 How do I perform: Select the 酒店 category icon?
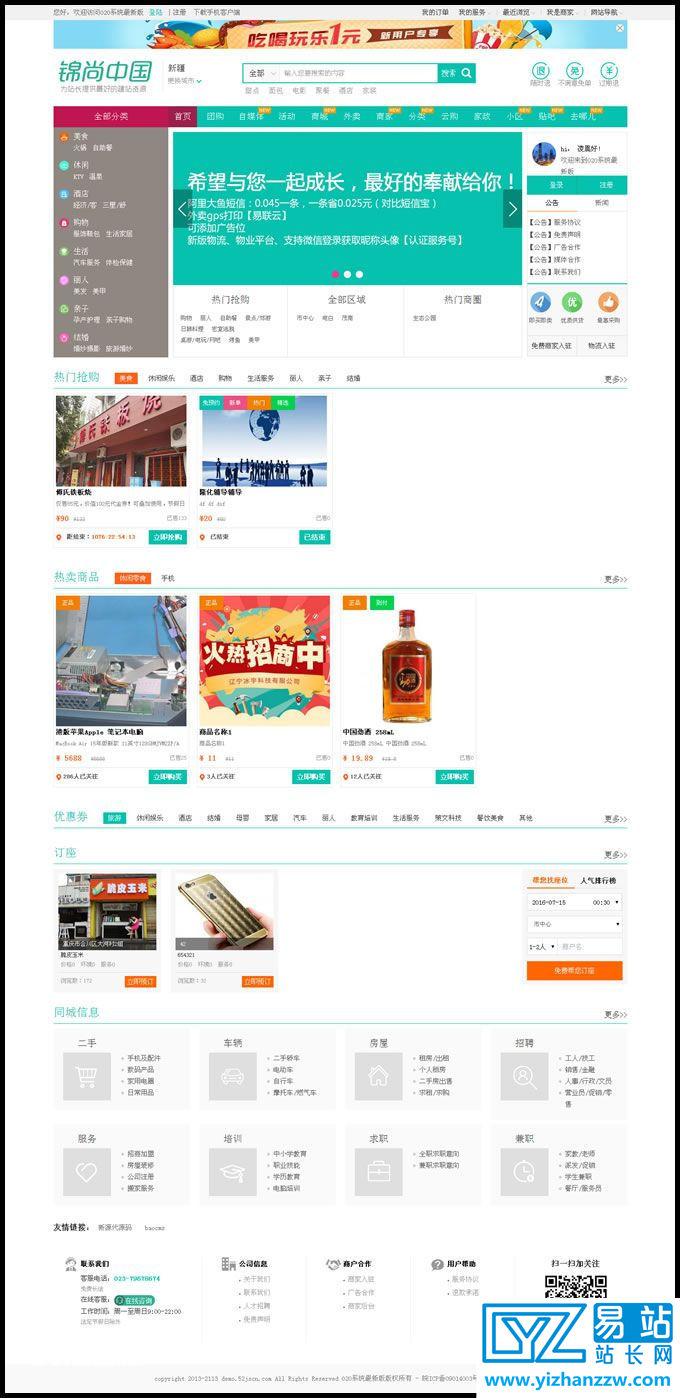click(x=62, y=194)
